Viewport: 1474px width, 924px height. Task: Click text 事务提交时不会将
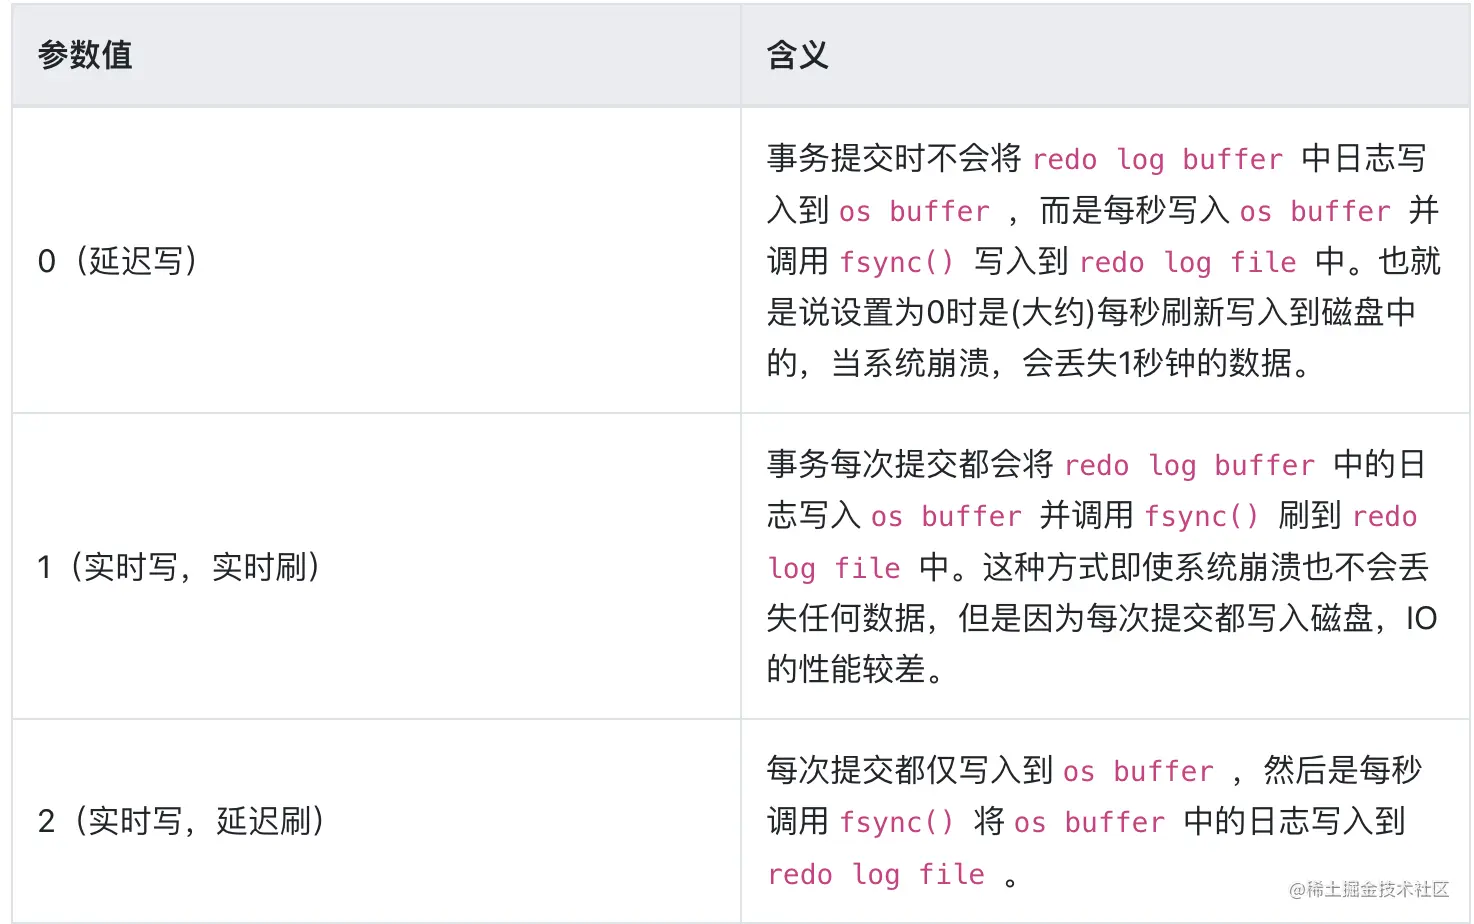click(894, 158)
